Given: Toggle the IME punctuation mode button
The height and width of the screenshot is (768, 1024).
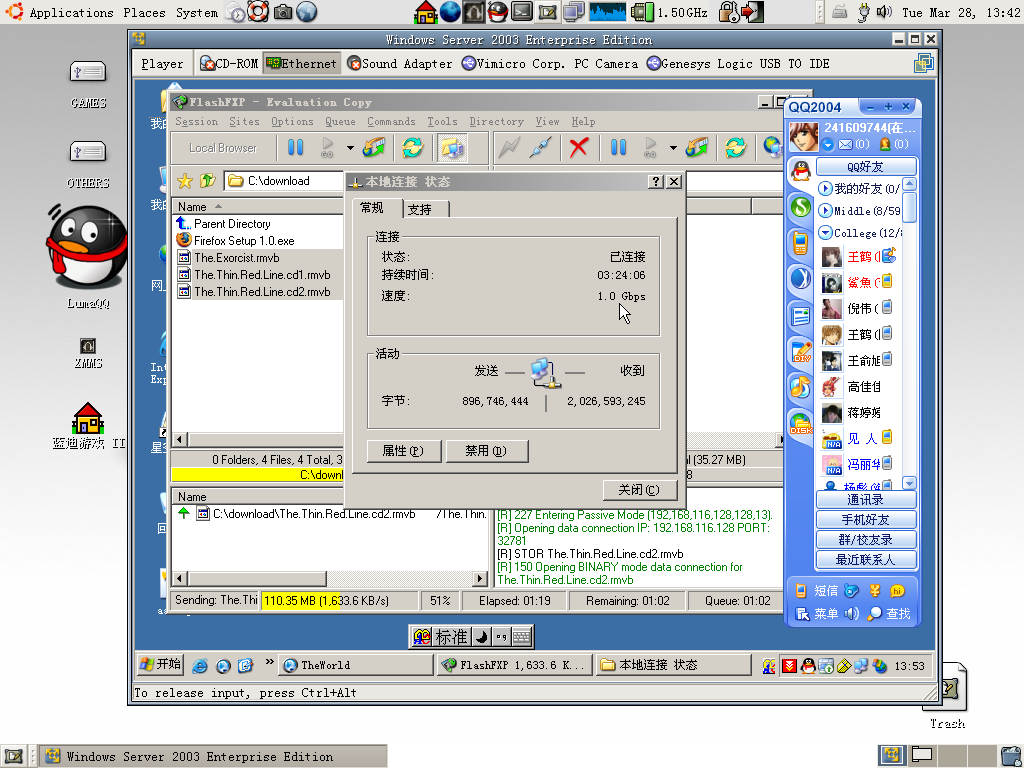Looking at the screenshot, I should tap(502, 637).
